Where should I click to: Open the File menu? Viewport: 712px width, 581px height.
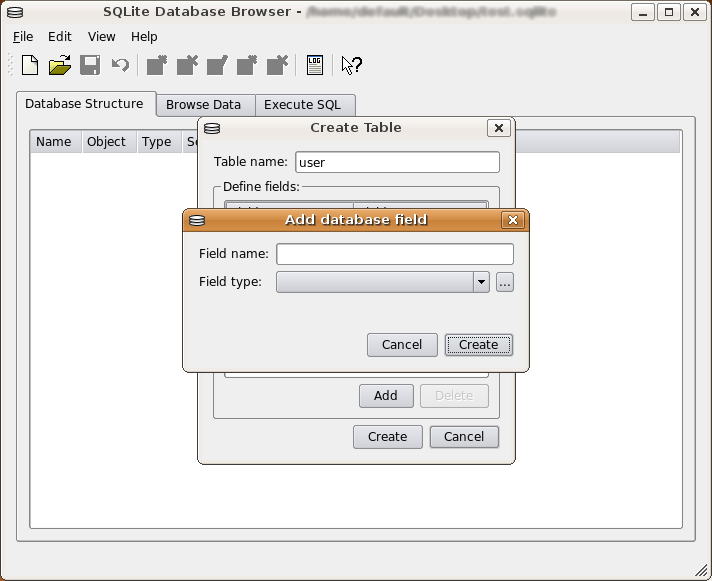tap(23, 36)
